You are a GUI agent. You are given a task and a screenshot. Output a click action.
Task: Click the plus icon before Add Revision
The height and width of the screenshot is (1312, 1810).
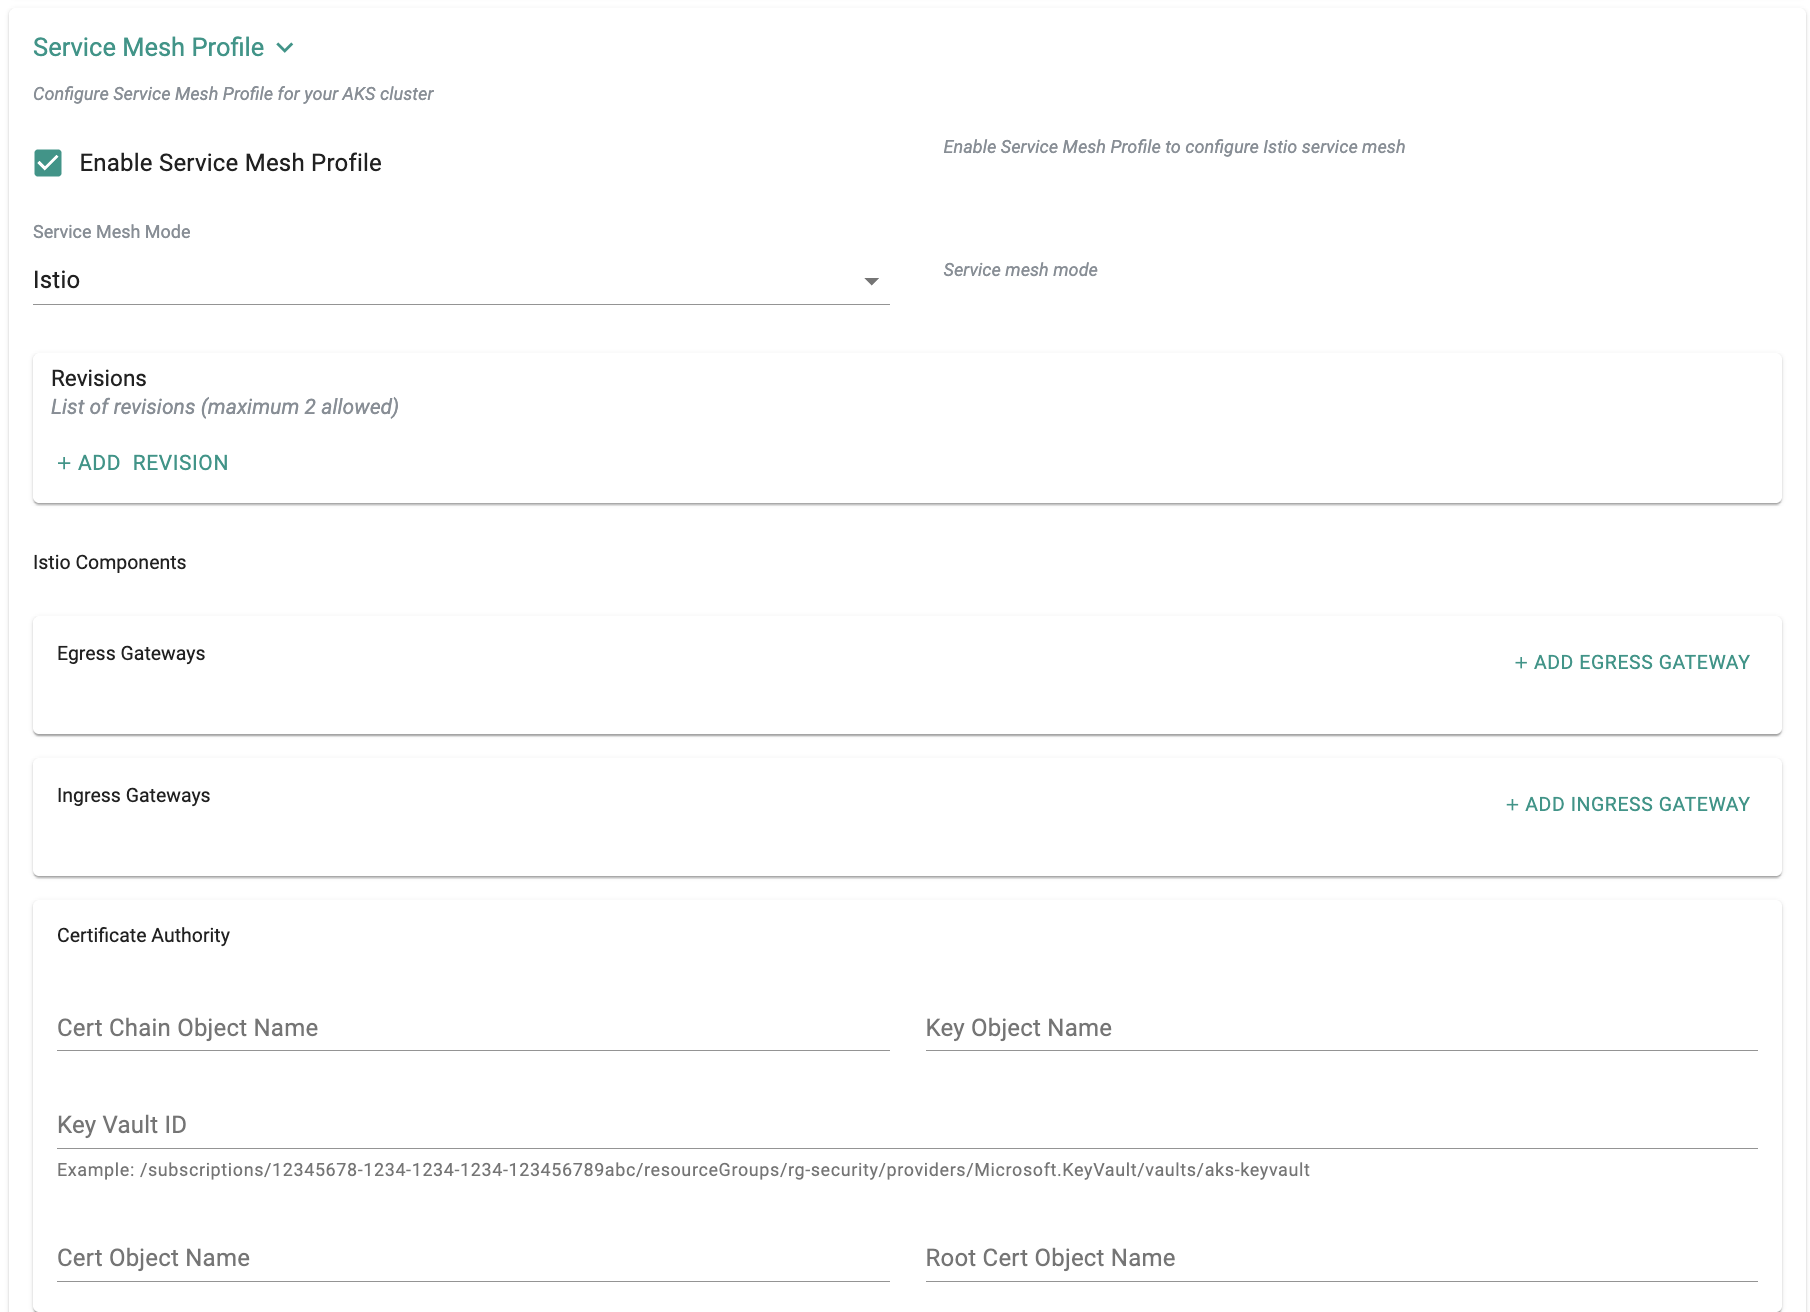tap(64, 463)
